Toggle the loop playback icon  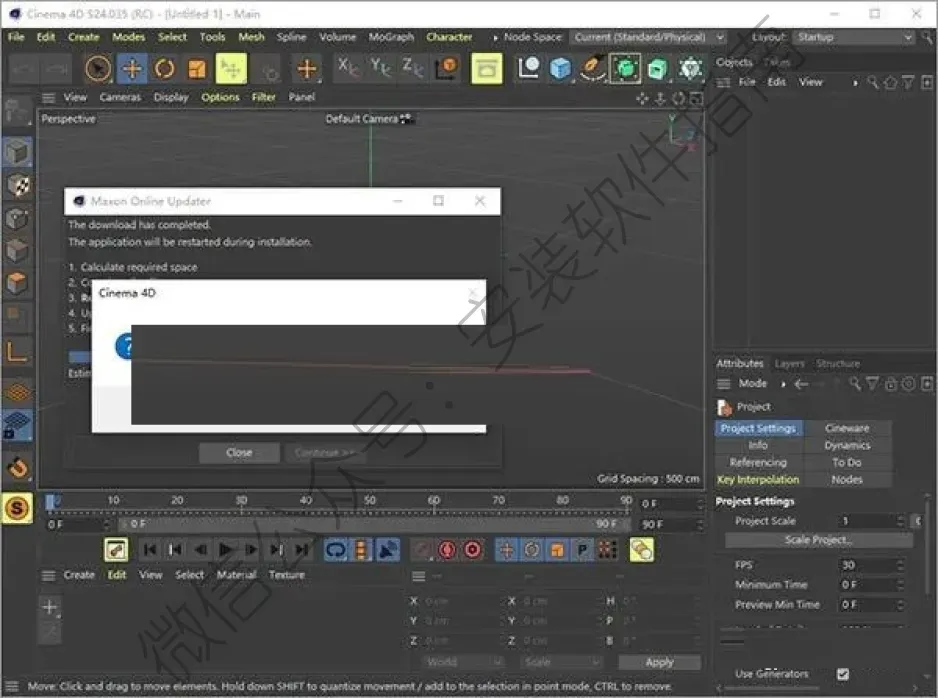(336, 550)
